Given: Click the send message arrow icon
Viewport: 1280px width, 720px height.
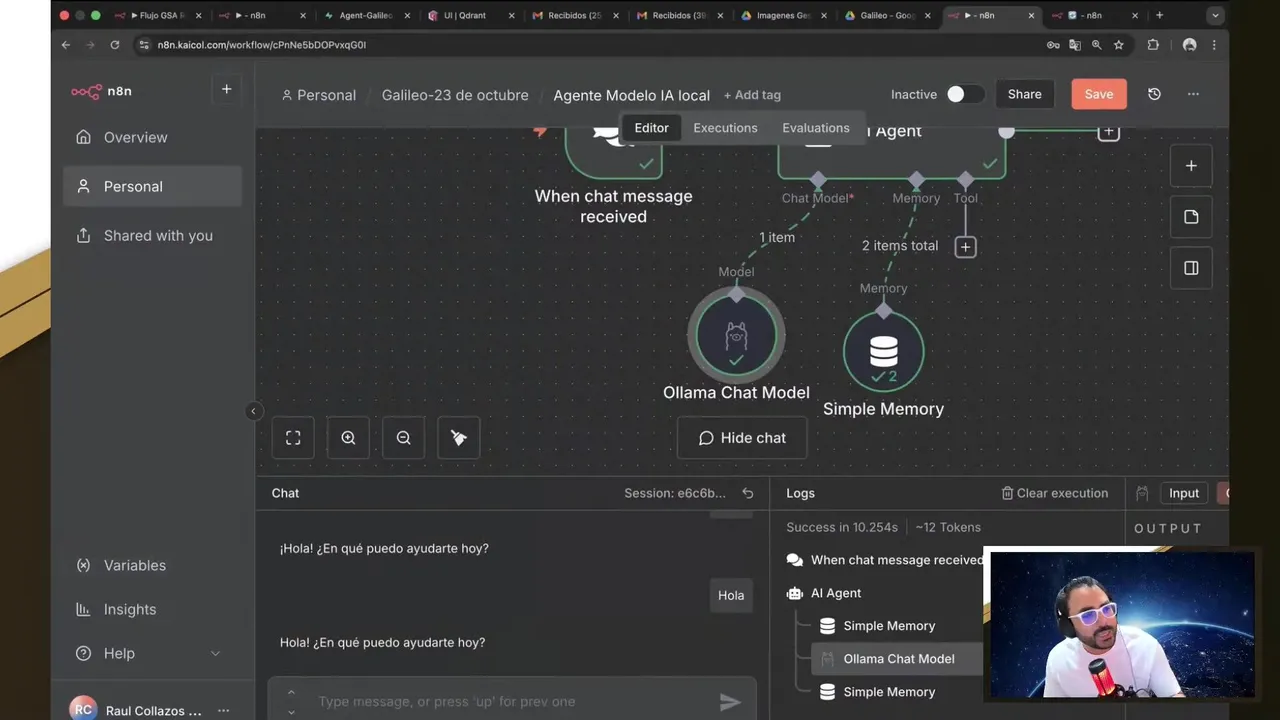Looking at the screenshot, I should point(731,702).
